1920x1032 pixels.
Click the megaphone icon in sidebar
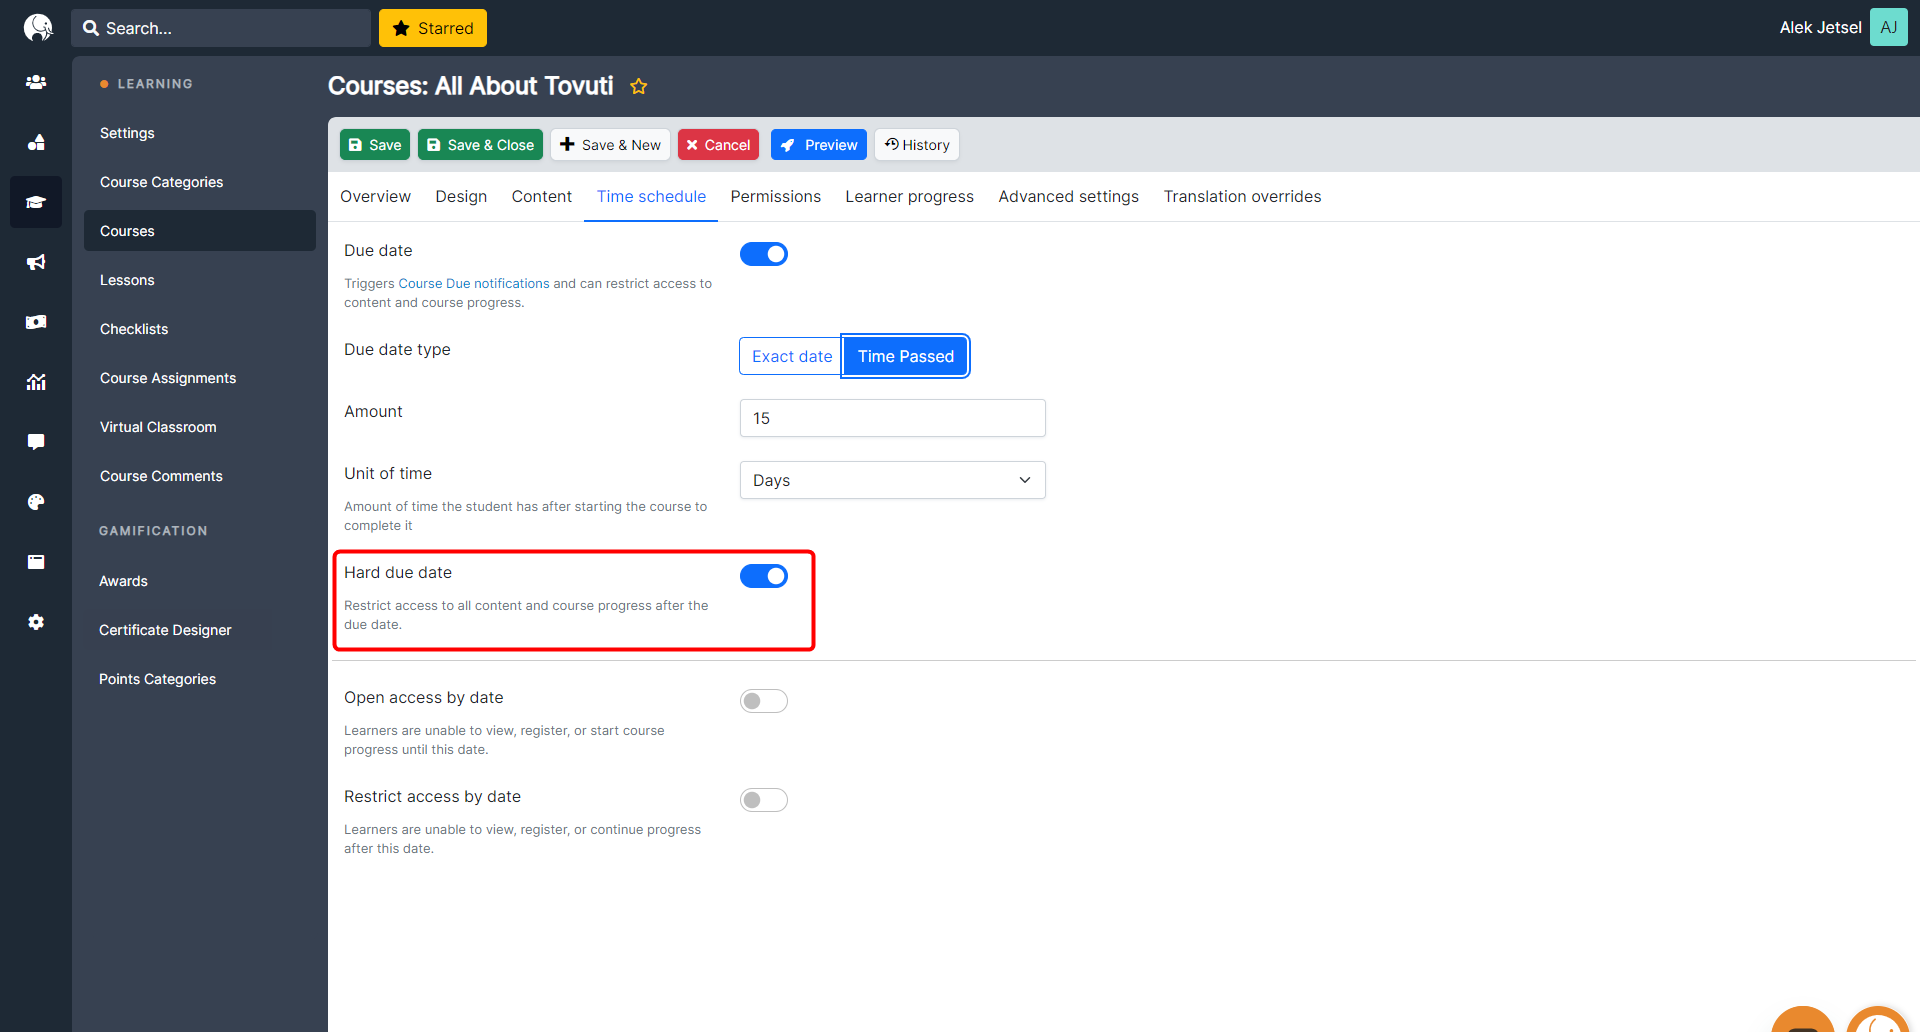tap(36, 262)
